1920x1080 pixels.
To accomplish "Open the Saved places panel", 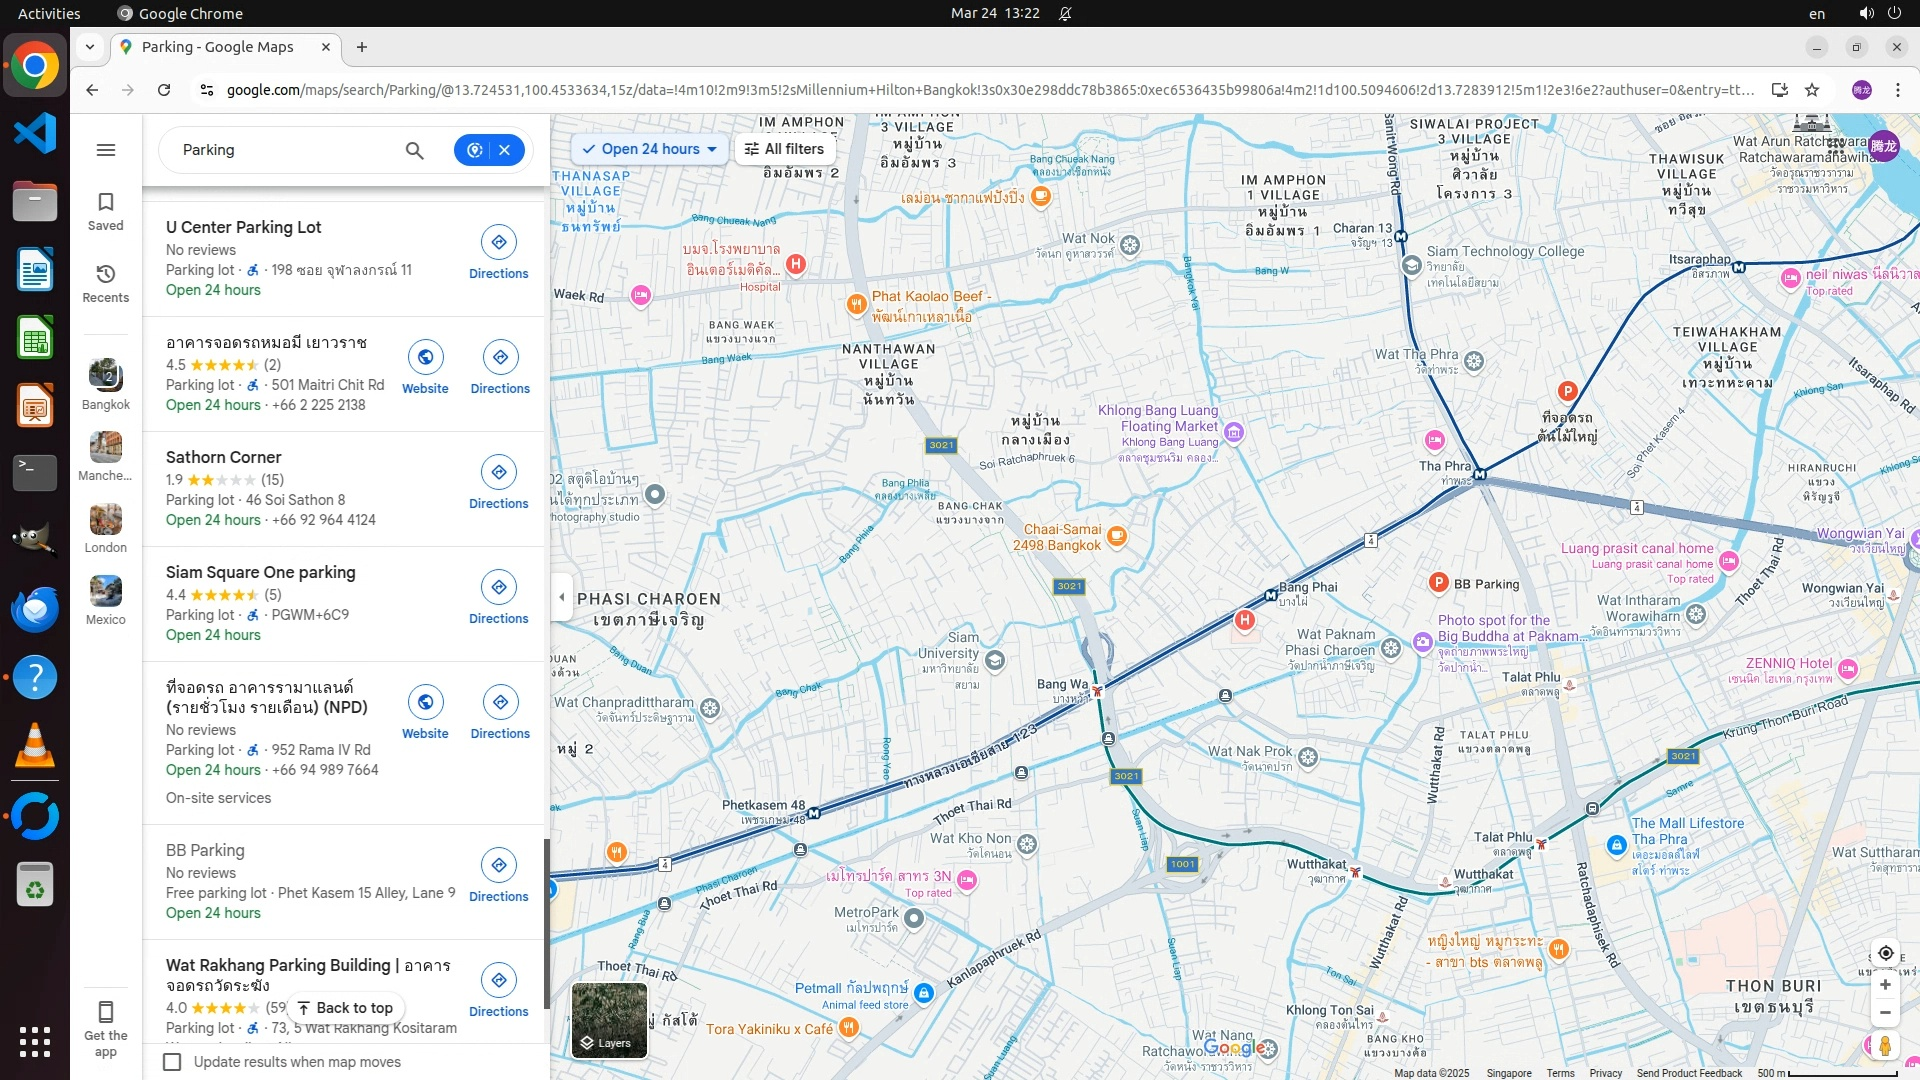I will click(105, 211).
